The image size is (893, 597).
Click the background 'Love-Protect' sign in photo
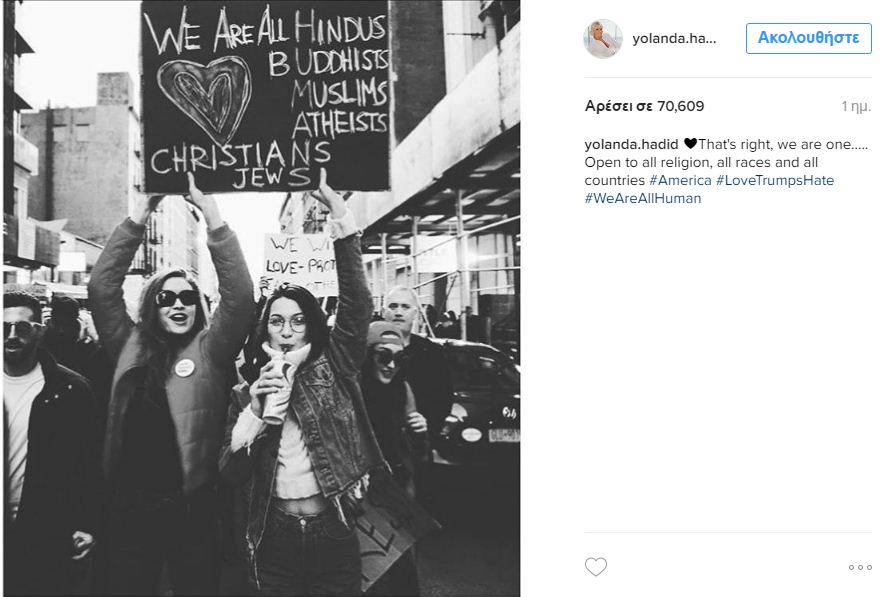pyautogui.click(x=301, y=264)
